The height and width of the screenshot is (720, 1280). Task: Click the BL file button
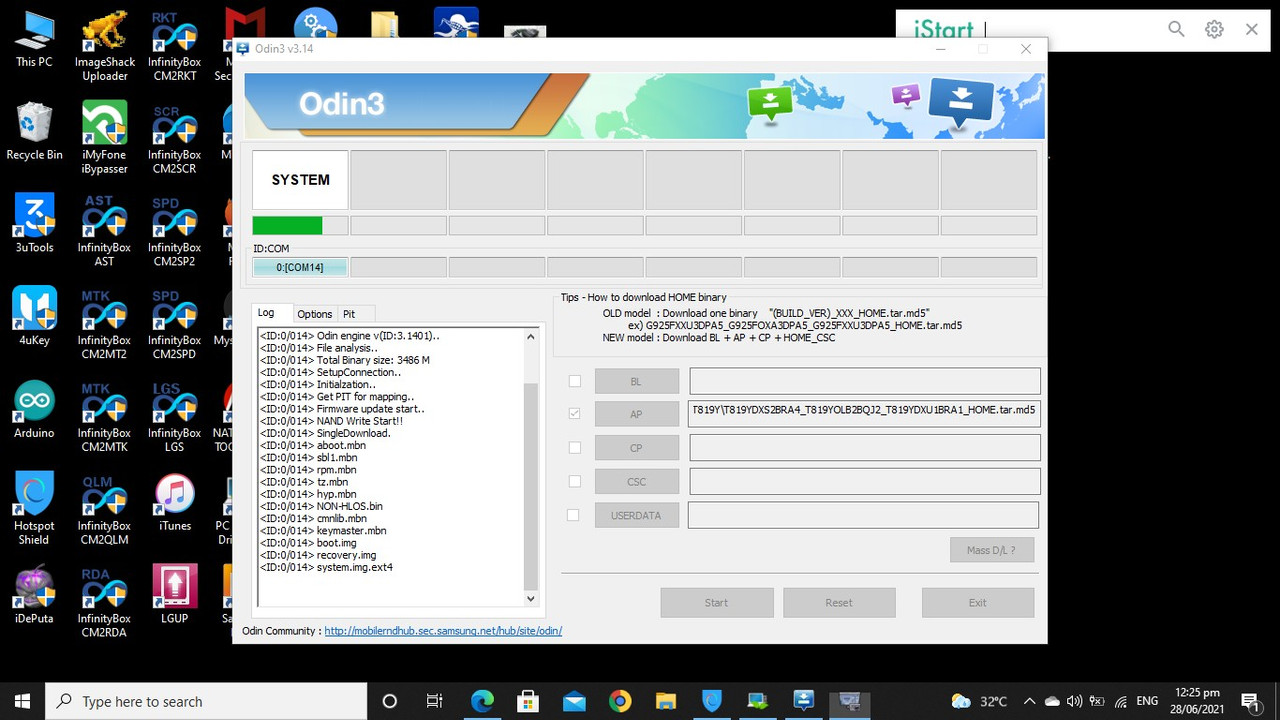[637, 381]
